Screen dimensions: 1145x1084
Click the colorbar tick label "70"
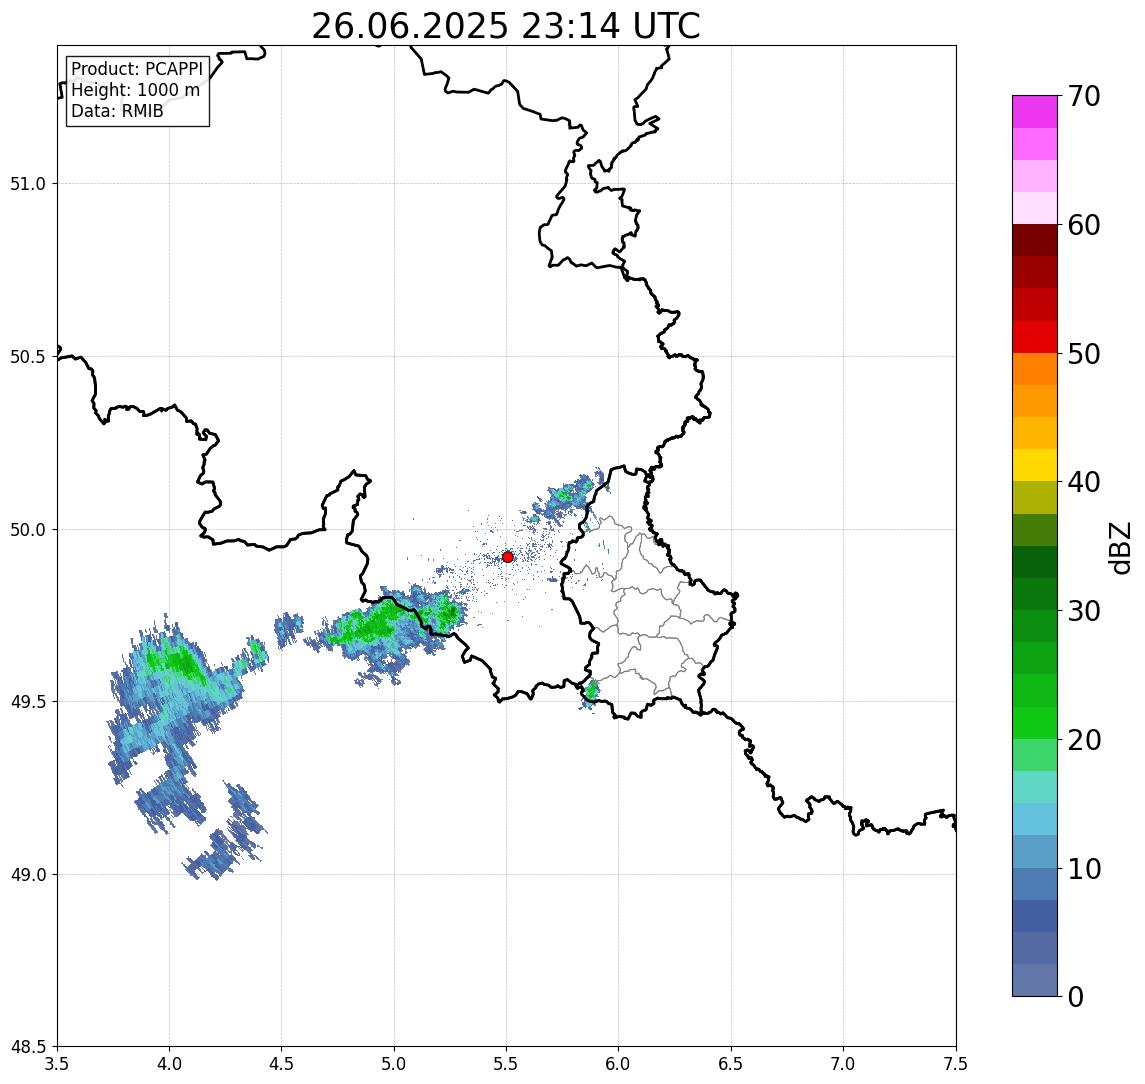[x=1083, y=96]
